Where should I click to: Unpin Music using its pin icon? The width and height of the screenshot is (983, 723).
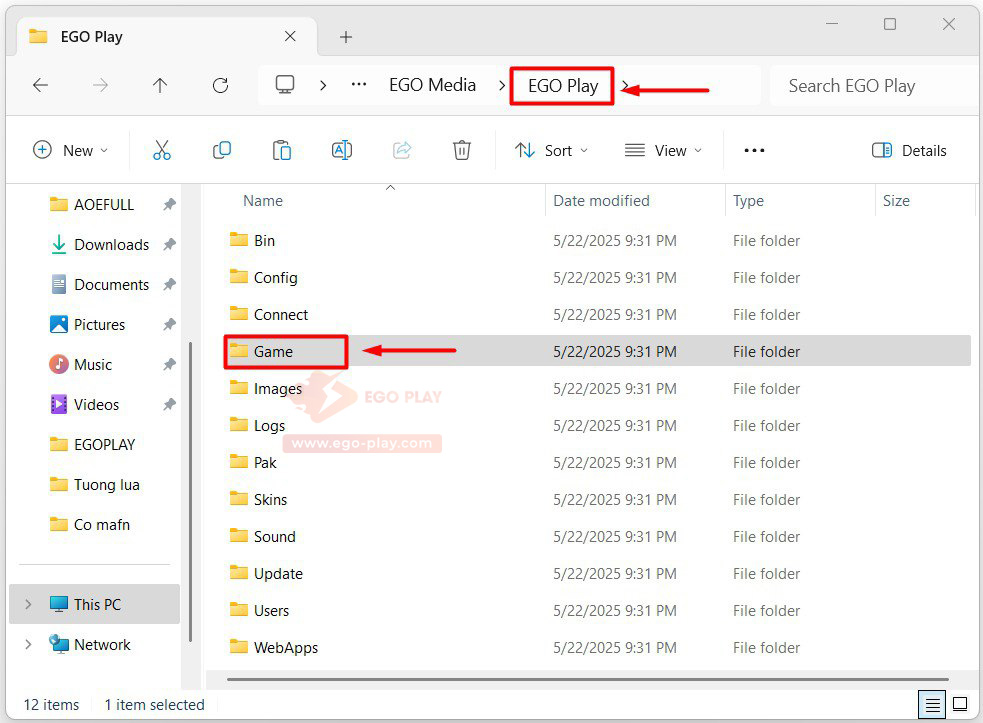[169, 364]
